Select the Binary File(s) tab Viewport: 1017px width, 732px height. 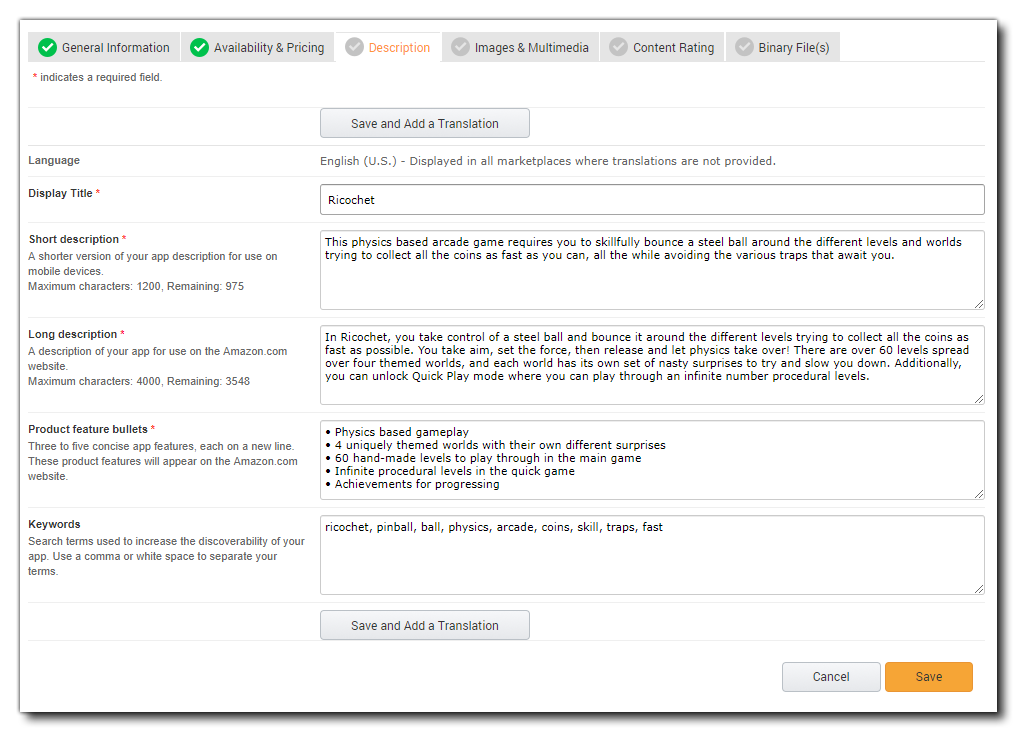point(793,47)
